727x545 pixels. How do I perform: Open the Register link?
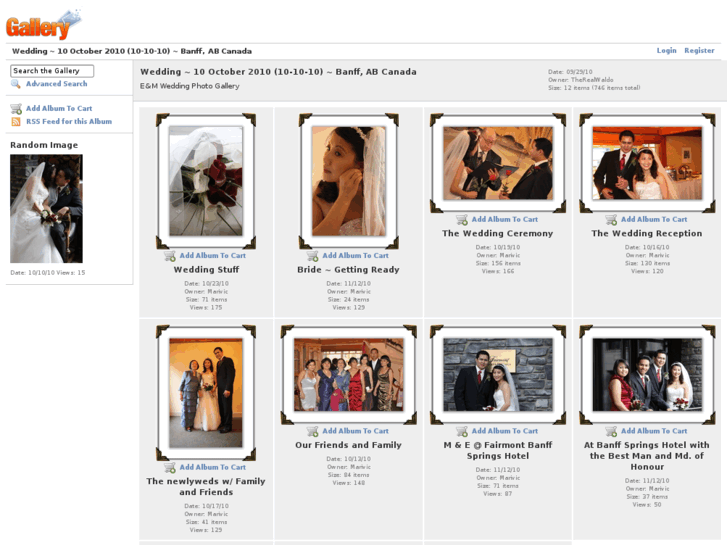coord(699,51)
